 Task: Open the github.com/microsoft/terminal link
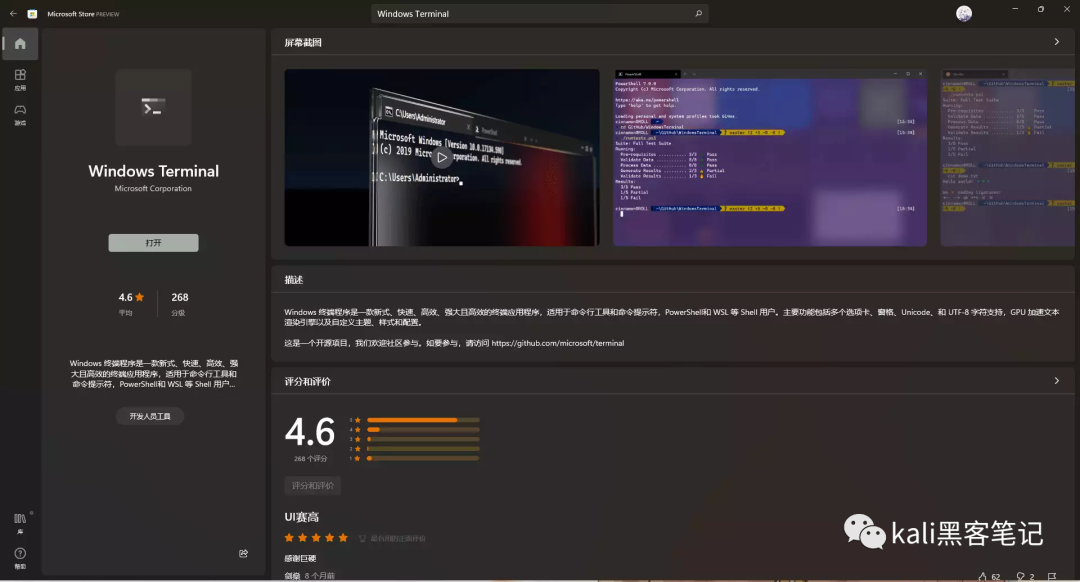pyautogui.click(x=558, y=343)
